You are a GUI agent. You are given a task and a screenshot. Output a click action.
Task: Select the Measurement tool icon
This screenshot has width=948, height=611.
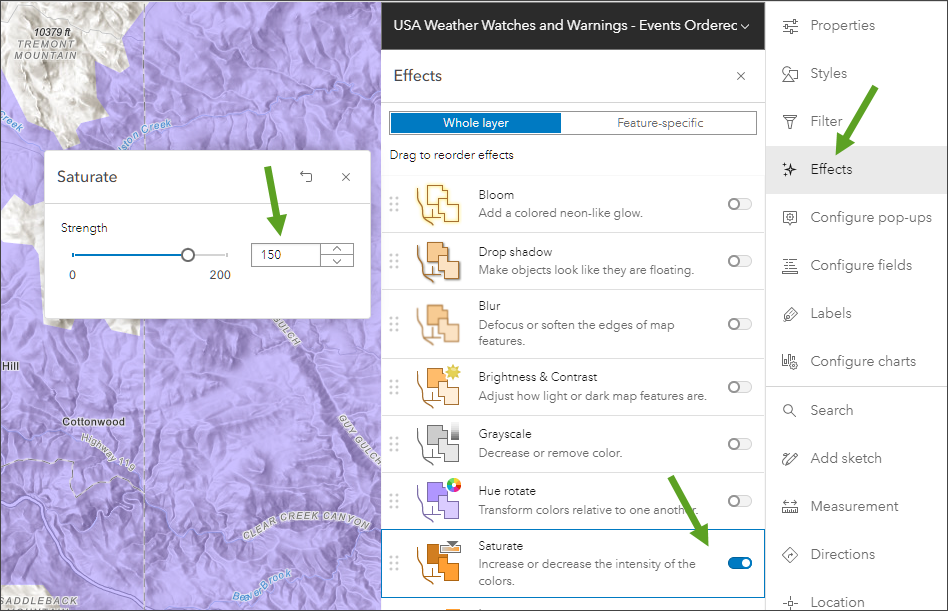point(790,507)
